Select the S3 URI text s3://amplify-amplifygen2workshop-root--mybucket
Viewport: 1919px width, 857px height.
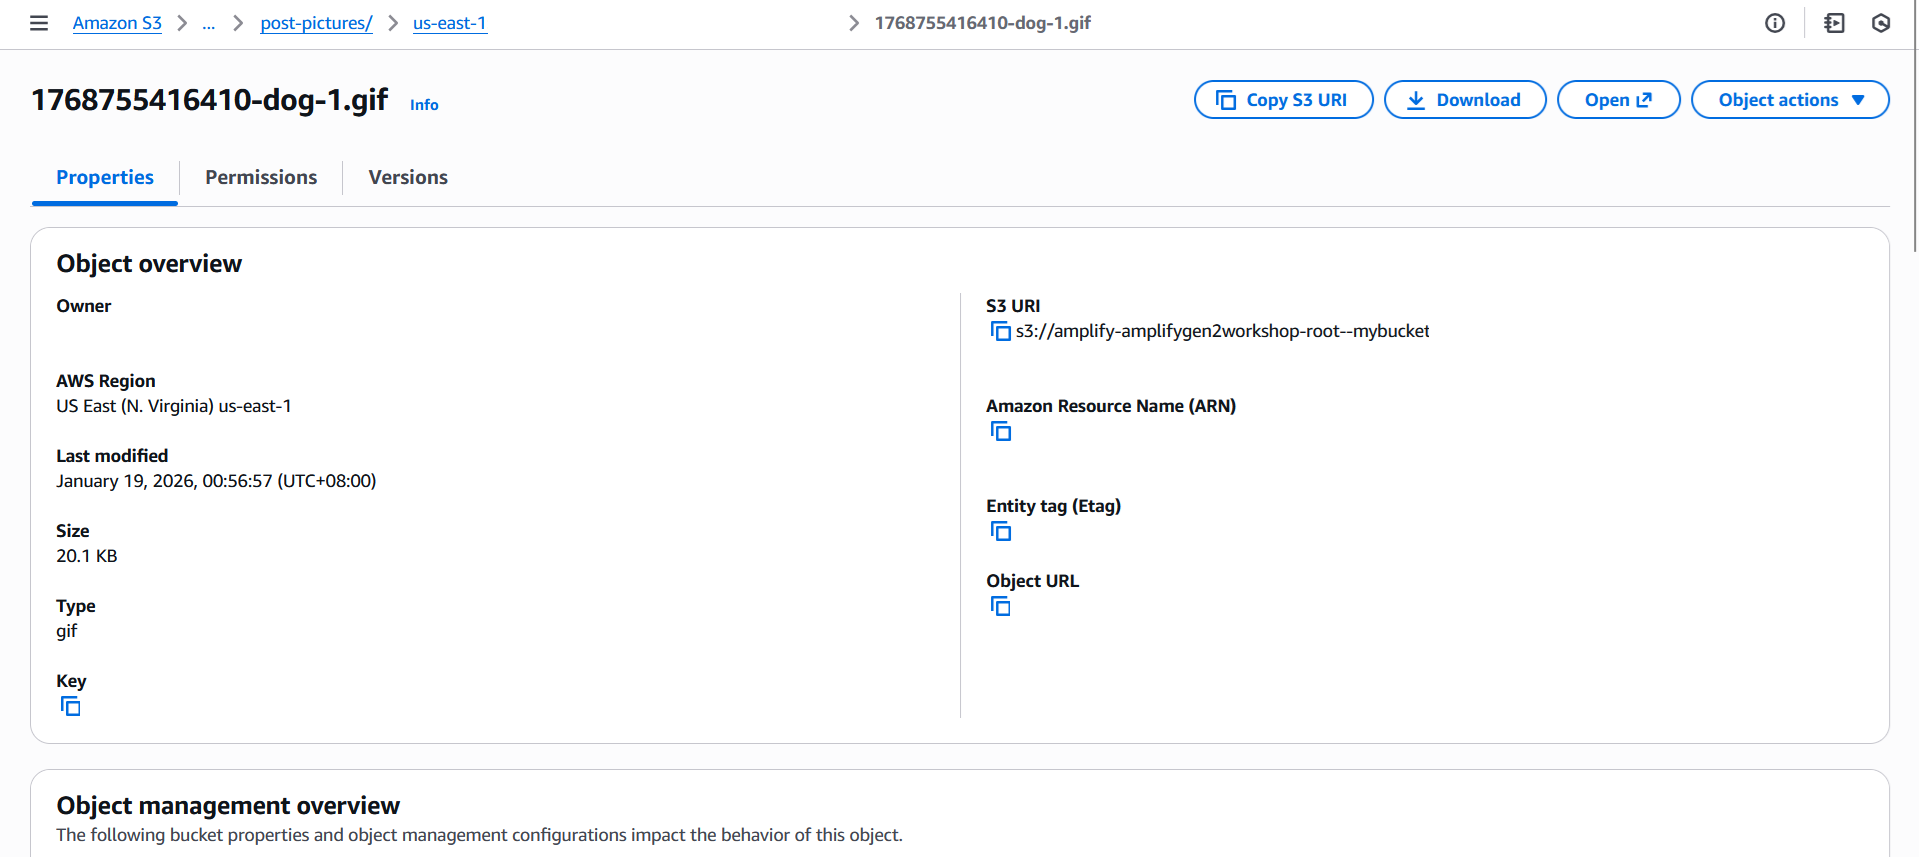pos(1222,331)
